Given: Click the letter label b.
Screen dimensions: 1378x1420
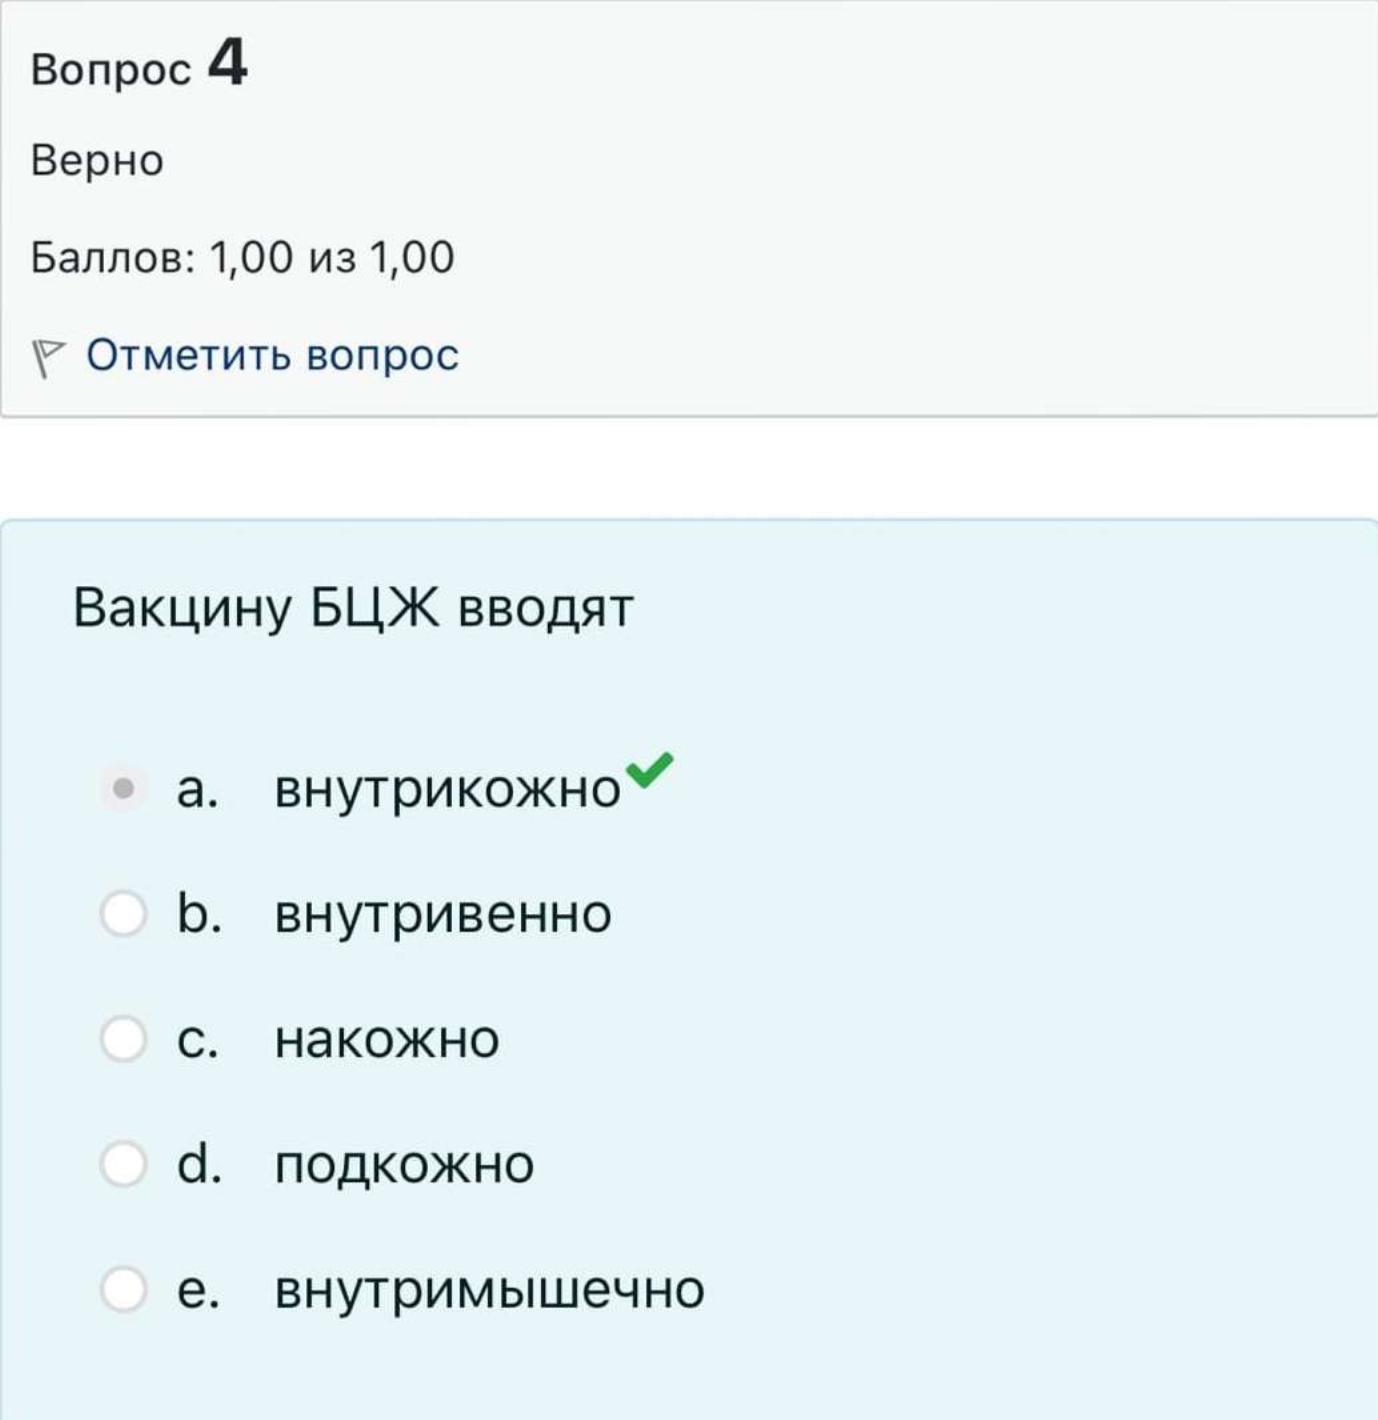Looking at the screenshot, I should pyautogui.click(x=199, y=913).
